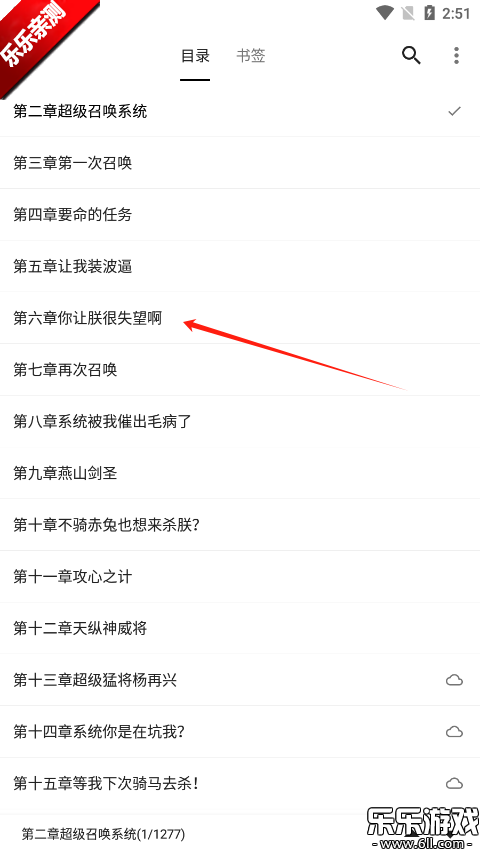Switch to the 目录 tab

click(x=195, y=55)
